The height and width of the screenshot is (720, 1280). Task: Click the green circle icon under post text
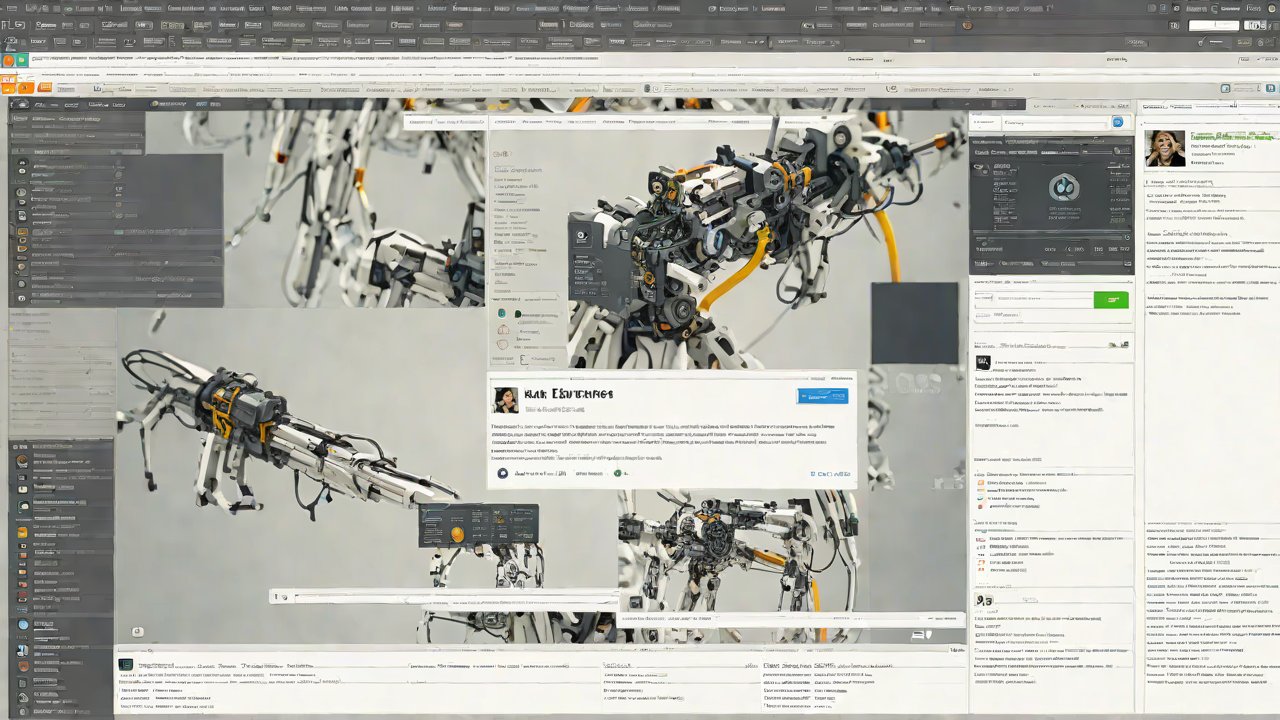point(617,473)
